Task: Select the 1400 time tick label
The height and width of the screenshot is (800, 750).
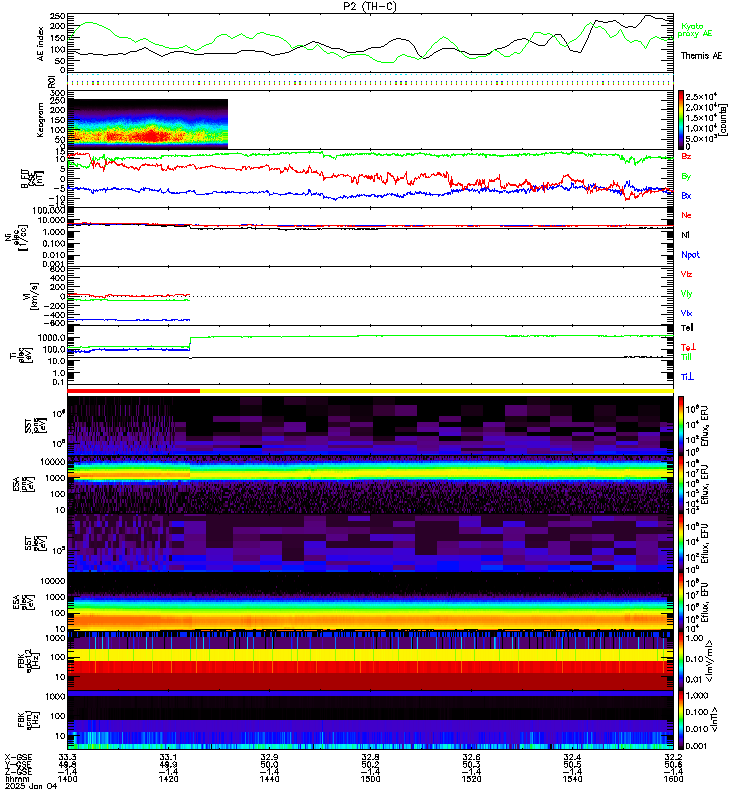Action: [x=67, y=779]
